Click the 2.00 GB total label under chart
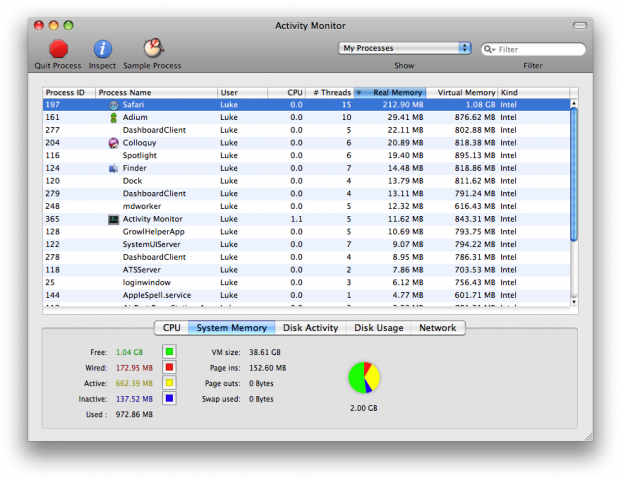 pos(364,408)
